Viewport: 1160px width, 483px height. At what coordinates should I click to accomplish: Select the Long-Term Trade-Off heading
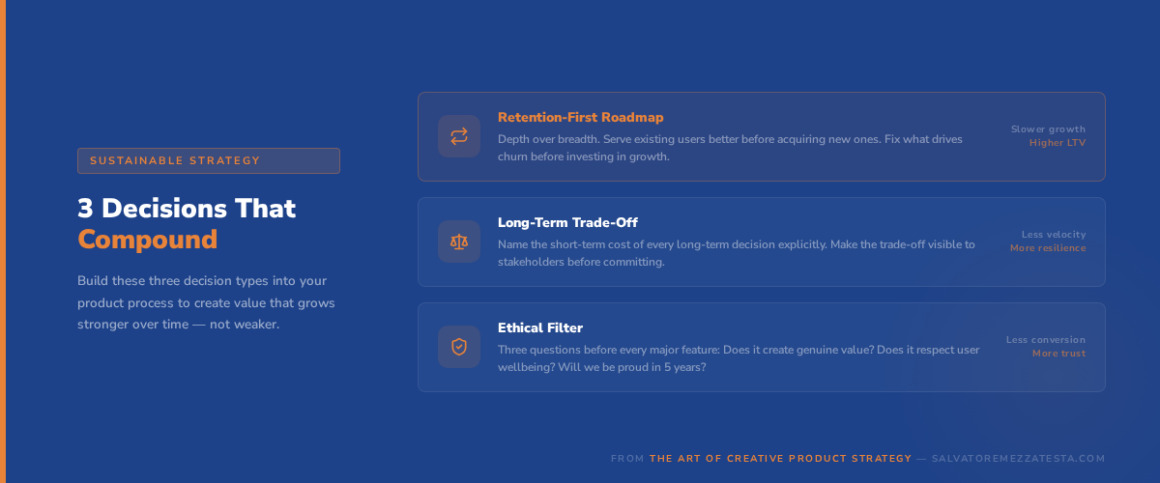(567, 222)
